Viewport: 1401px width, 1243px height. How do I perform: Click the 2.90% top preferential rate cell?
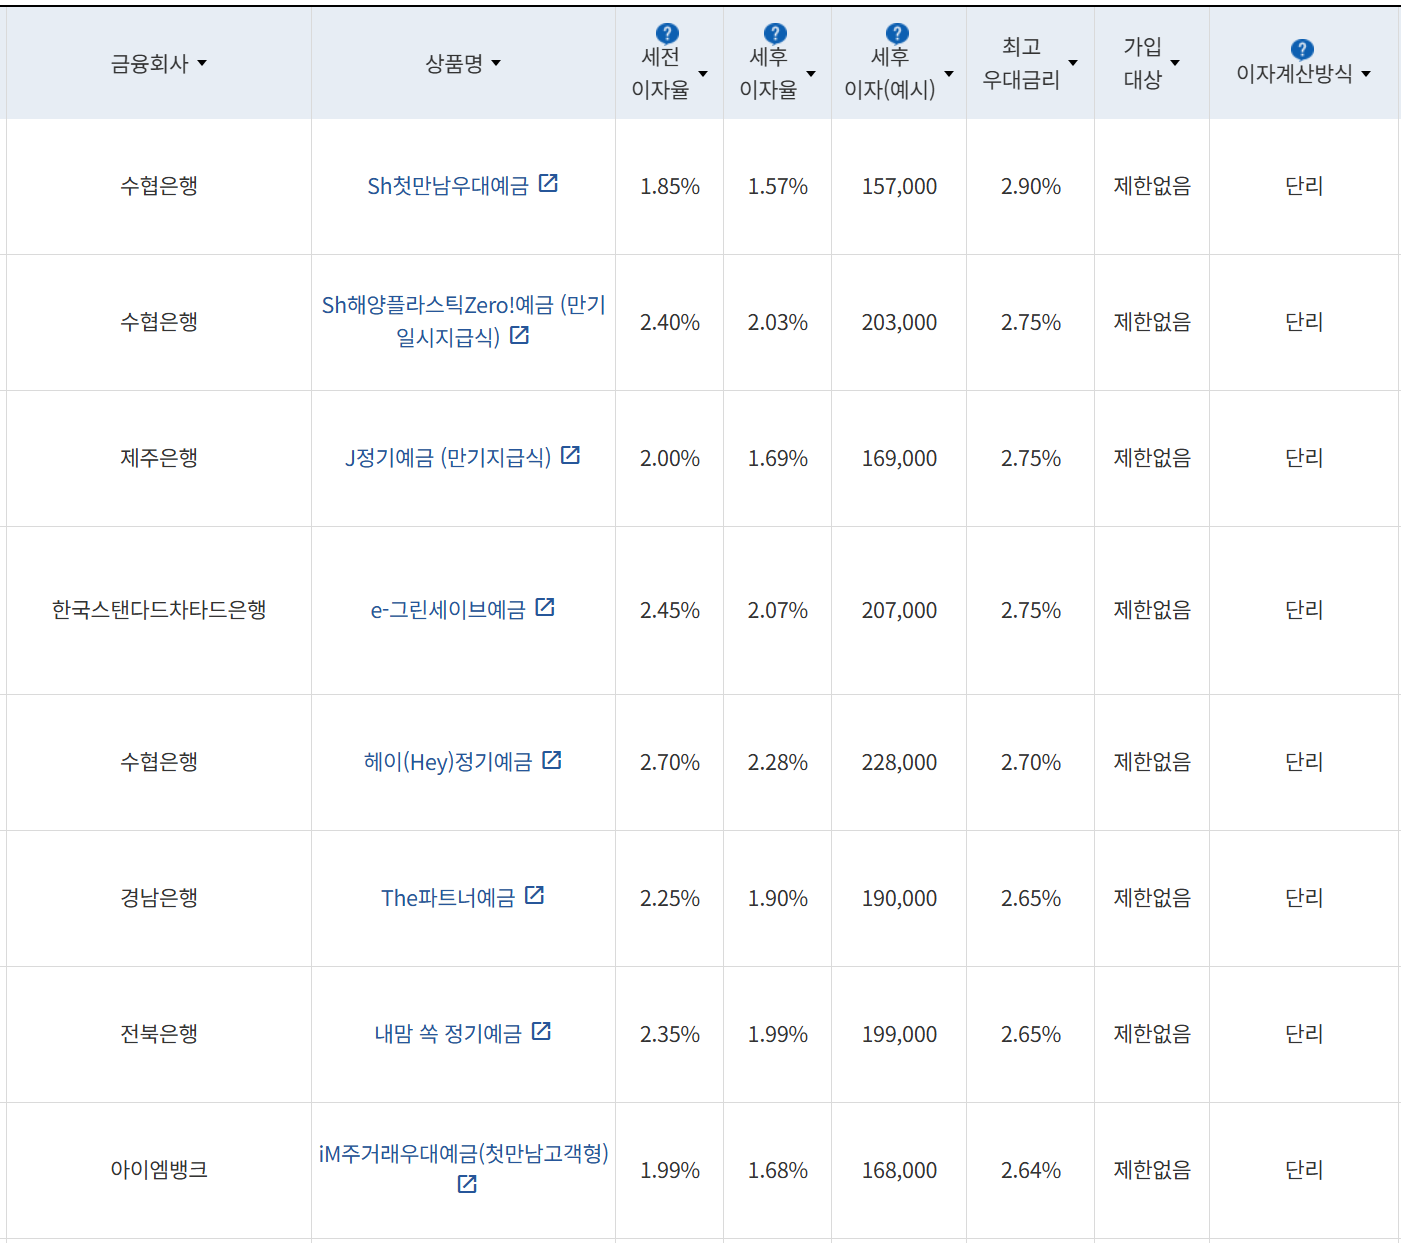(1030, 186)
